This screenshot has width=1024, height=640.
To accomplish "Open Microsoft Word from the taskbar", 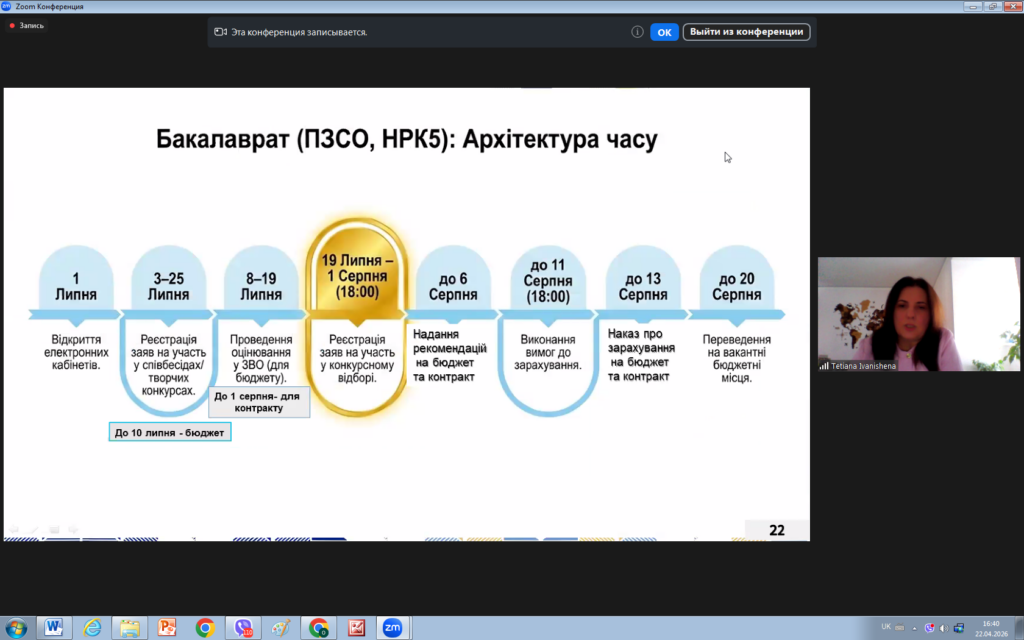I will click(x=54, y=627).
